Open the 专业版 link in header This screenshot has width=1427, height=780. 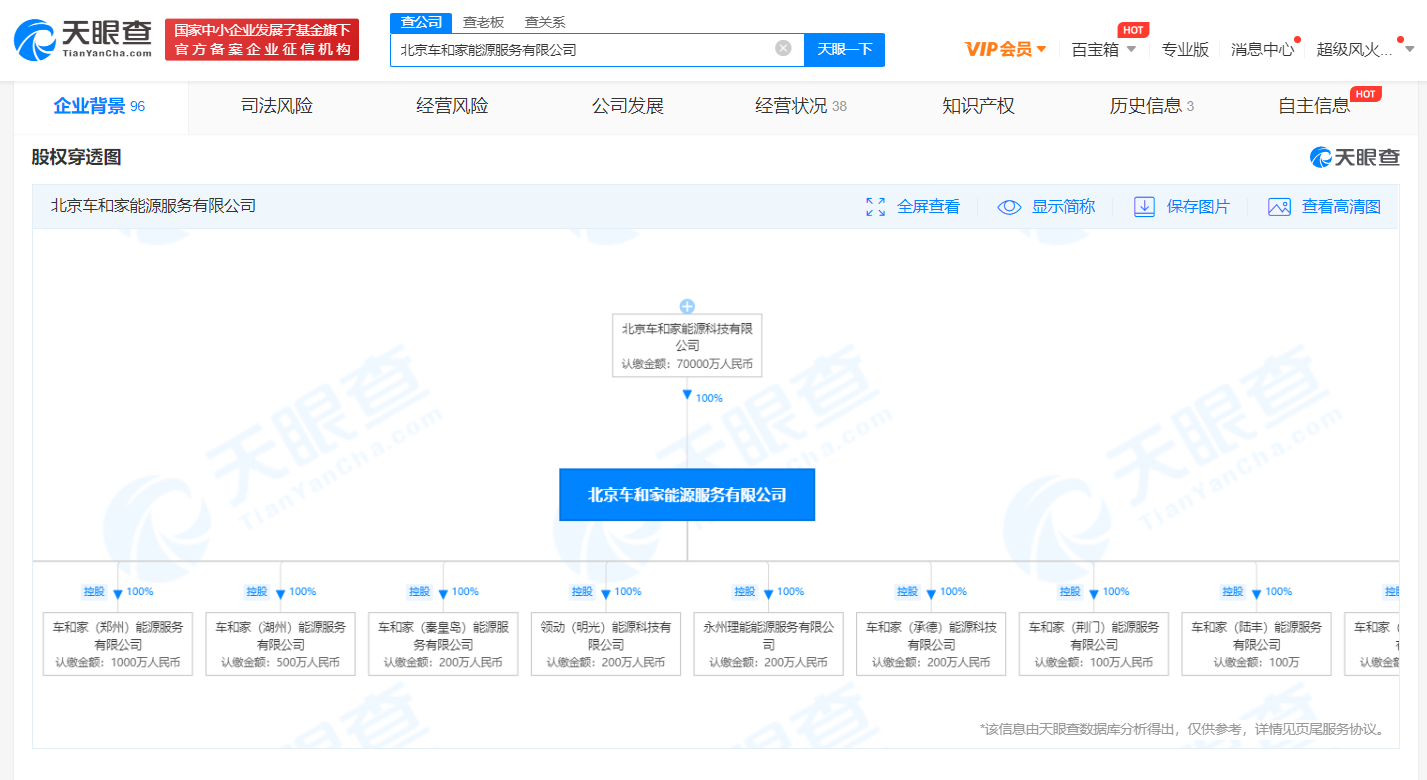click(x=1185, y=49)
